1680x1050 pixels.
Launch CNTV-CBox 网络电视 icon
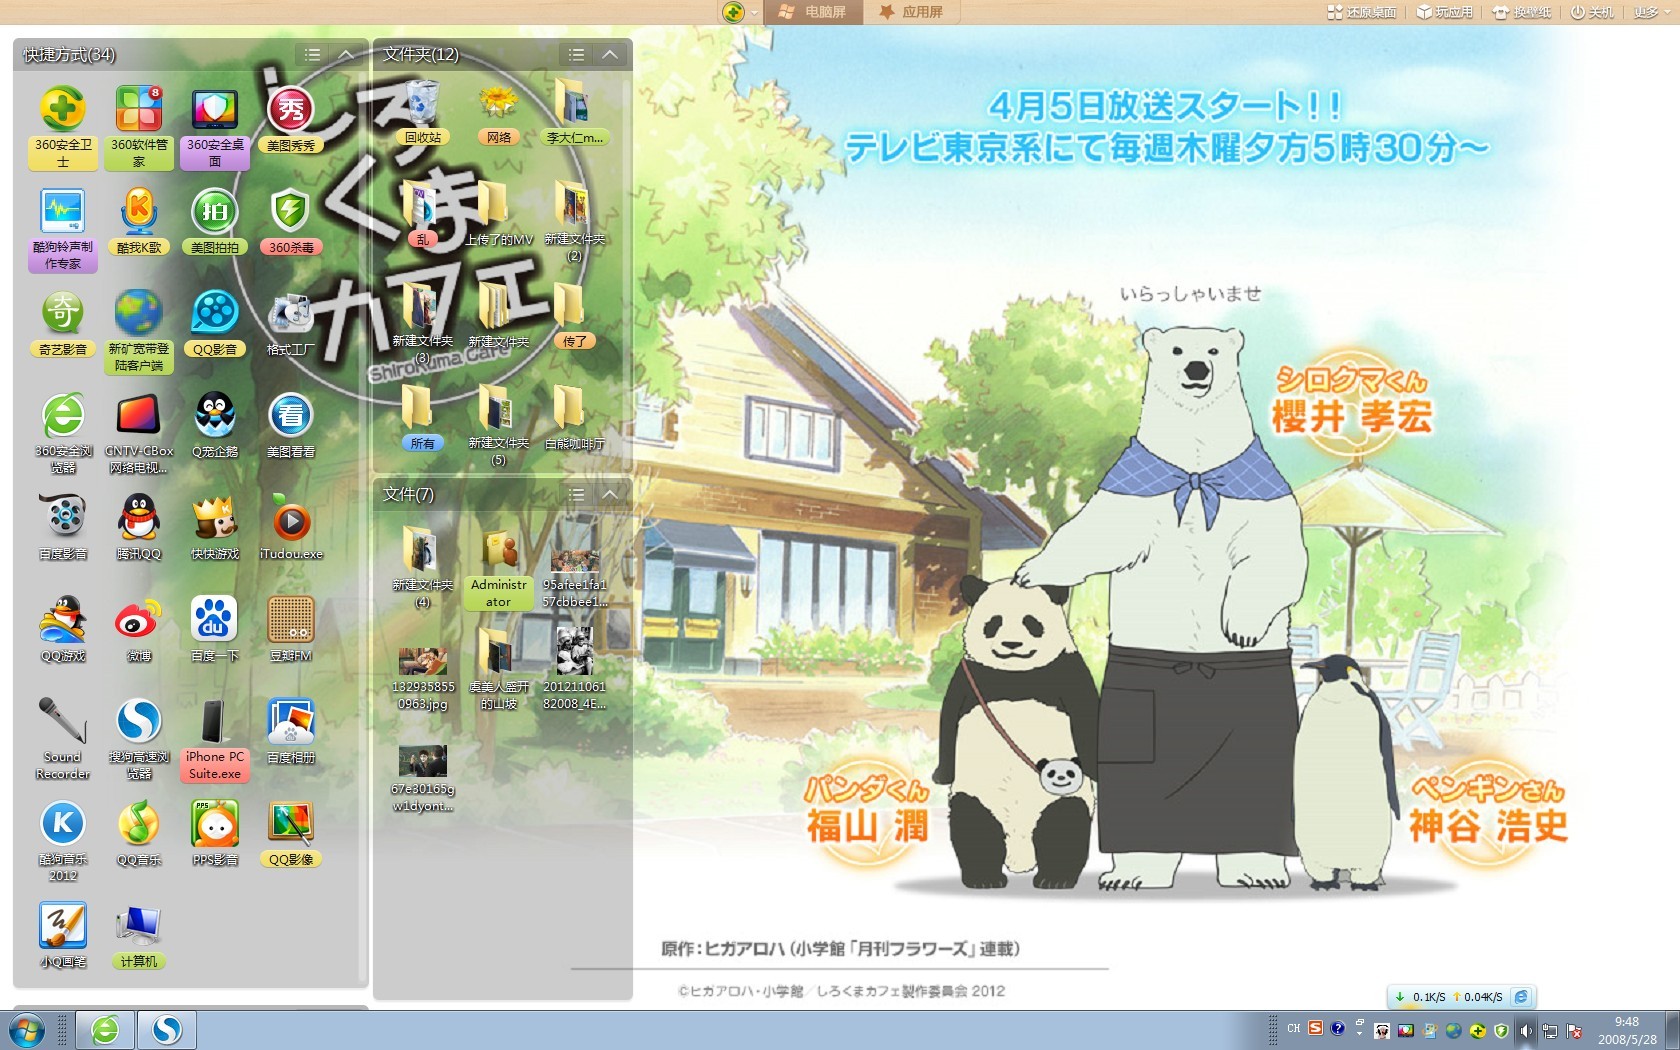click(139, 432)
